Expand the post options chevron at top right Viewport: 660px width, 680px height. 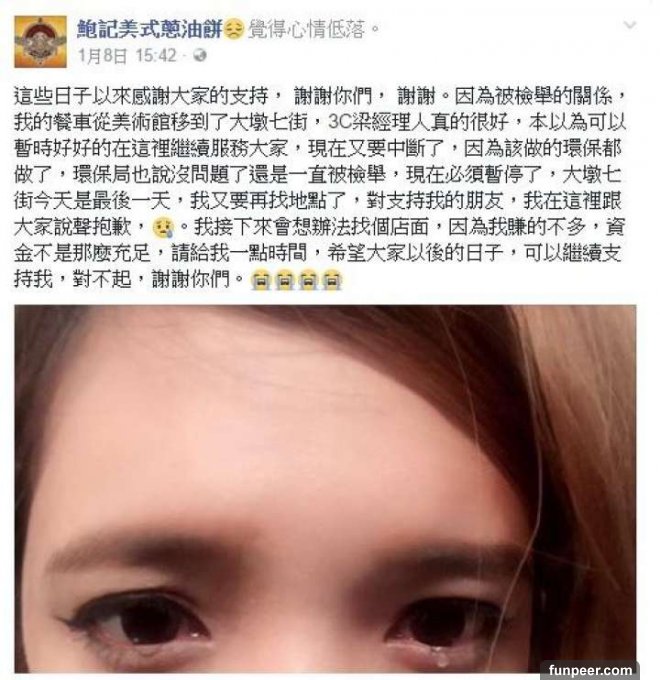click(x=630, y=26)
